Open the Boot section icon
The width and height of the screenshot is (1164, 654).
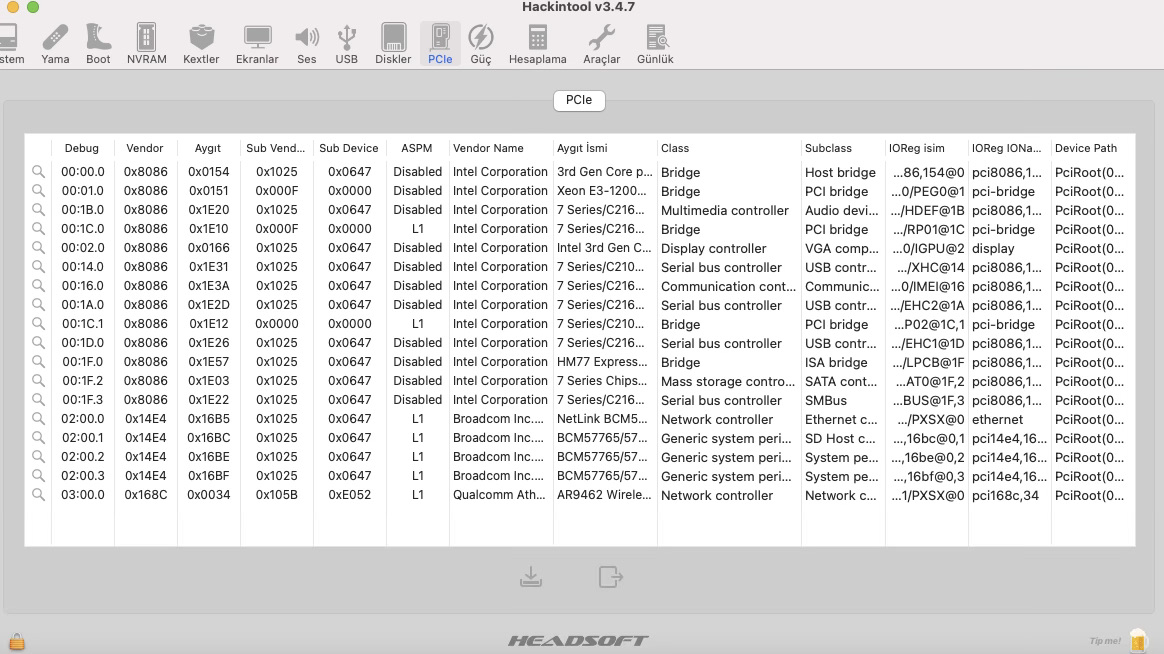coord(98,44)
